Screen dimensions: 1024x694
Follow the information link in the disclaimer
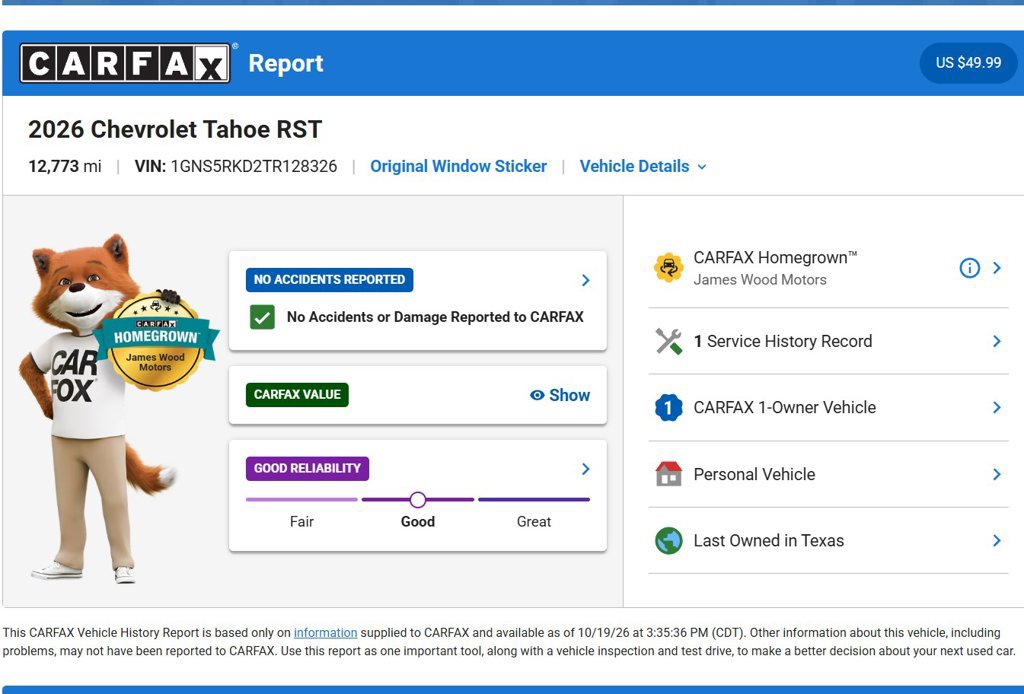[325, 633]
